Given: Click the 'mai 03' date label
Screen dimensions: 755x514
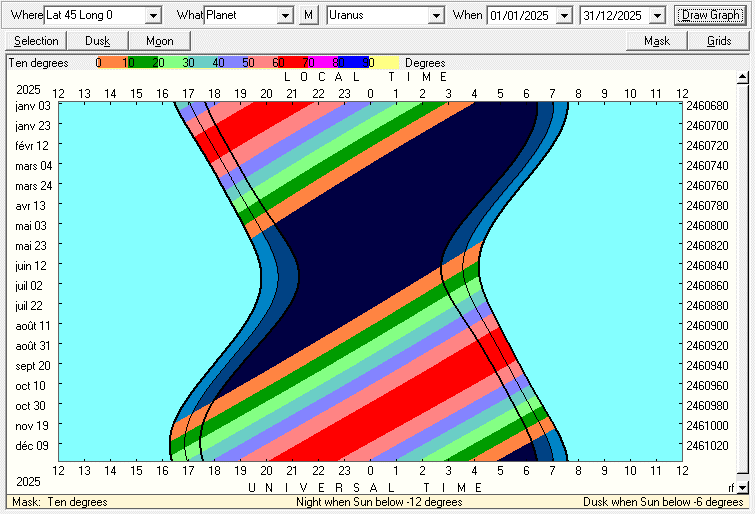Looking at the screenshot, I should (x=31, y=225).
